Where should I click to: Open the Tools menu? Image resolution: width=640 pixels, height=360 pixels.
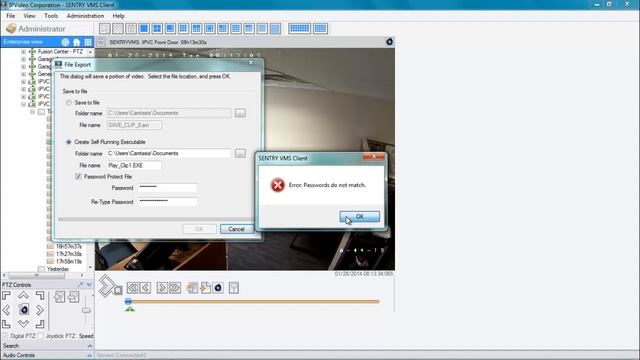point(51,16)
